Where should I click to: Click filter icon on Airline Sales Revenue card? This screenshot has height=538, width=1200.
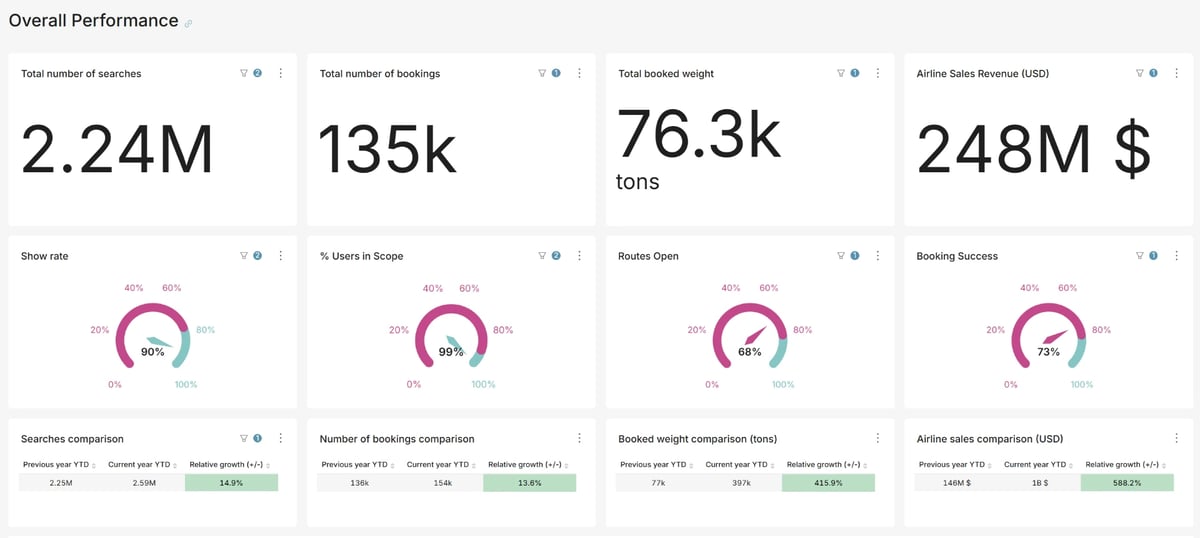(1139, 73)
